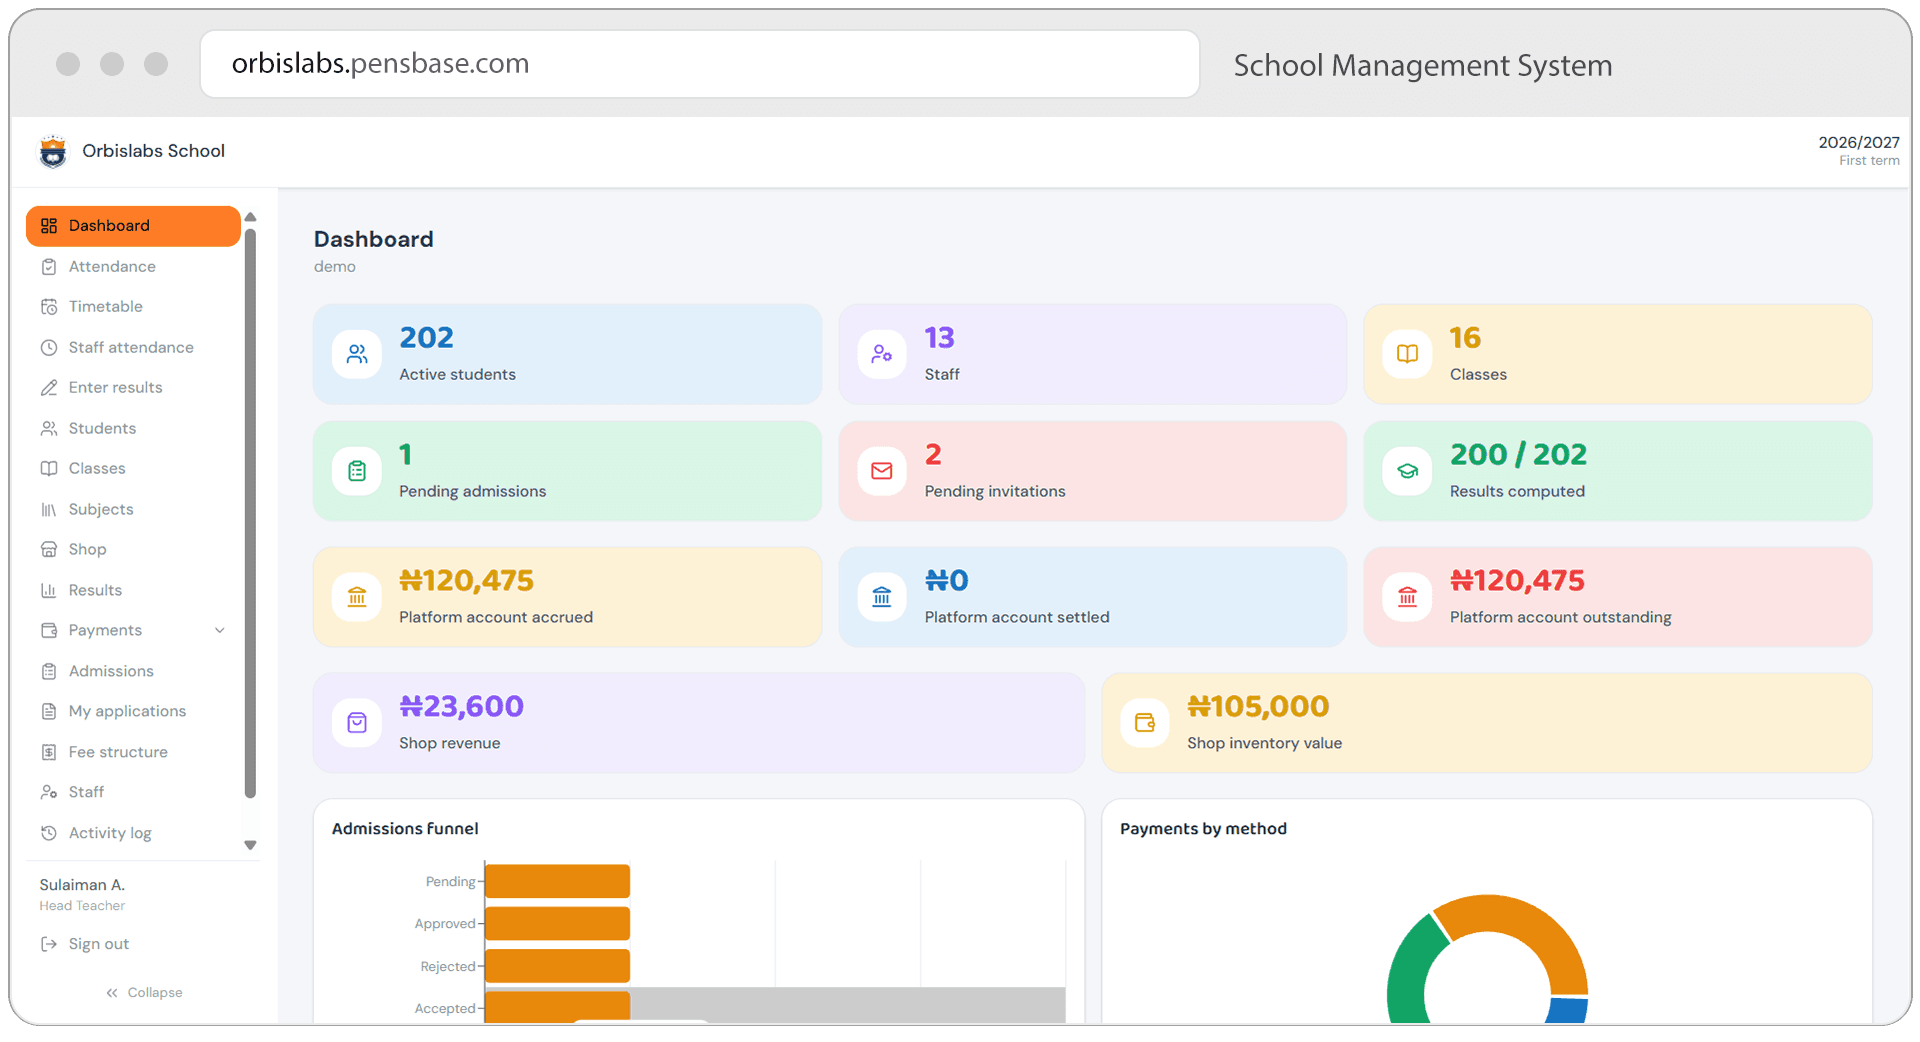Open the Dashboard menu item
Viewport: 1920px width, 1042px height.
(133, 226)
